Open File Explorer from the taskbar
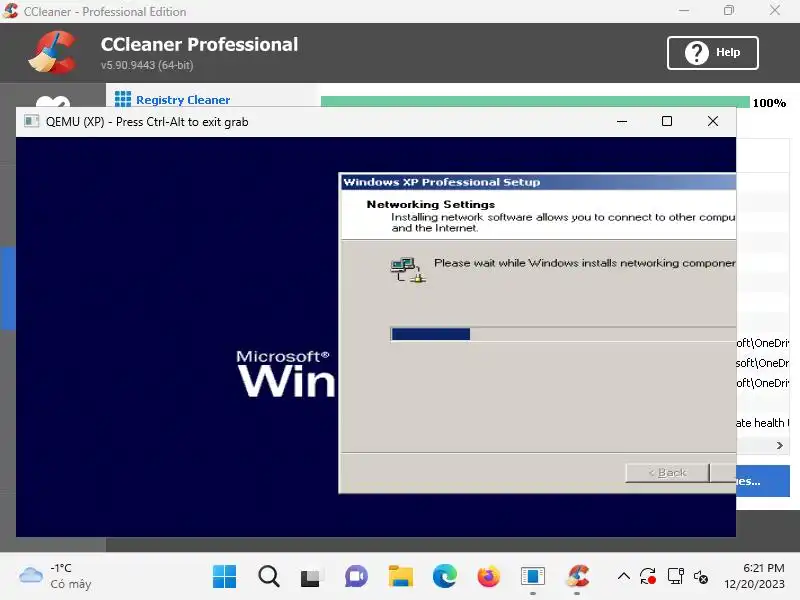This screenshot has width=800, height=600. (401, 577)
